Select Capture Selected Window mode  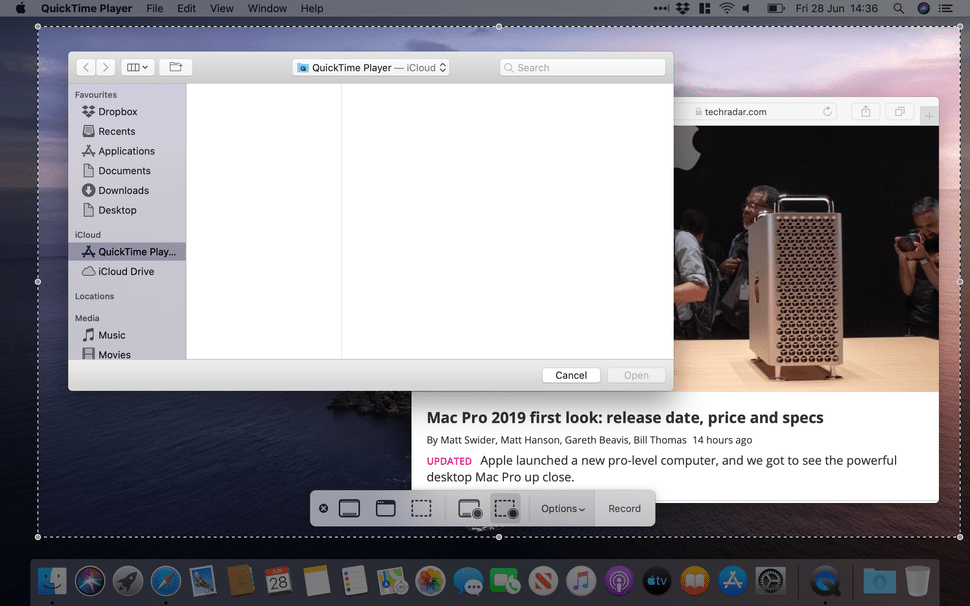coord(385,508)
